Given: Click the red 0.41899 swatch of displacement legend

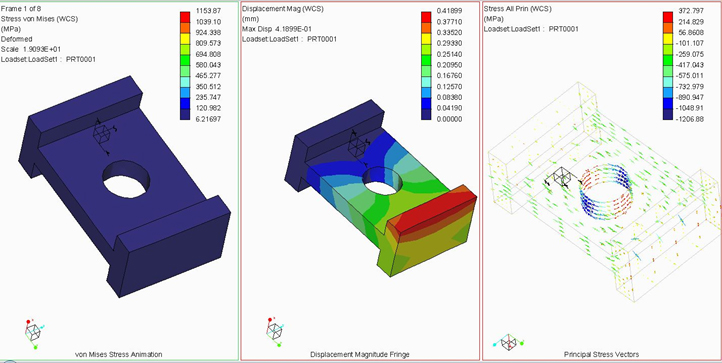Looking at the screenshot, I should (426, 16).
